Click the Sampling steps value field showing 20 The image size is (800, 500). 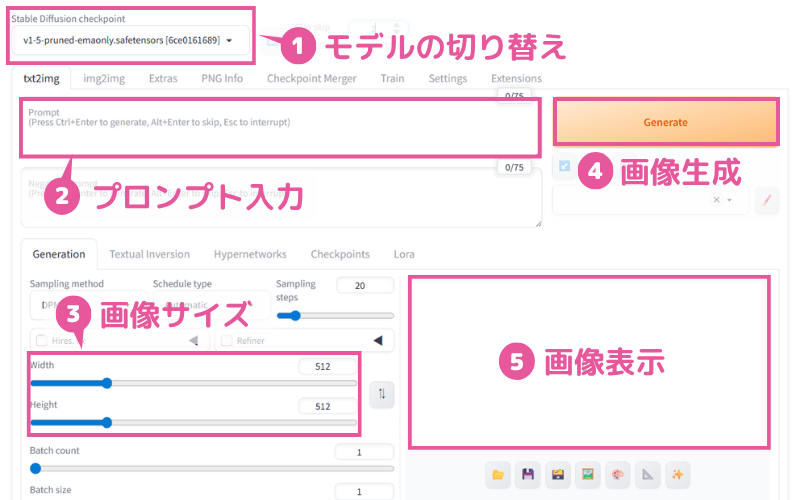(365, 285)
